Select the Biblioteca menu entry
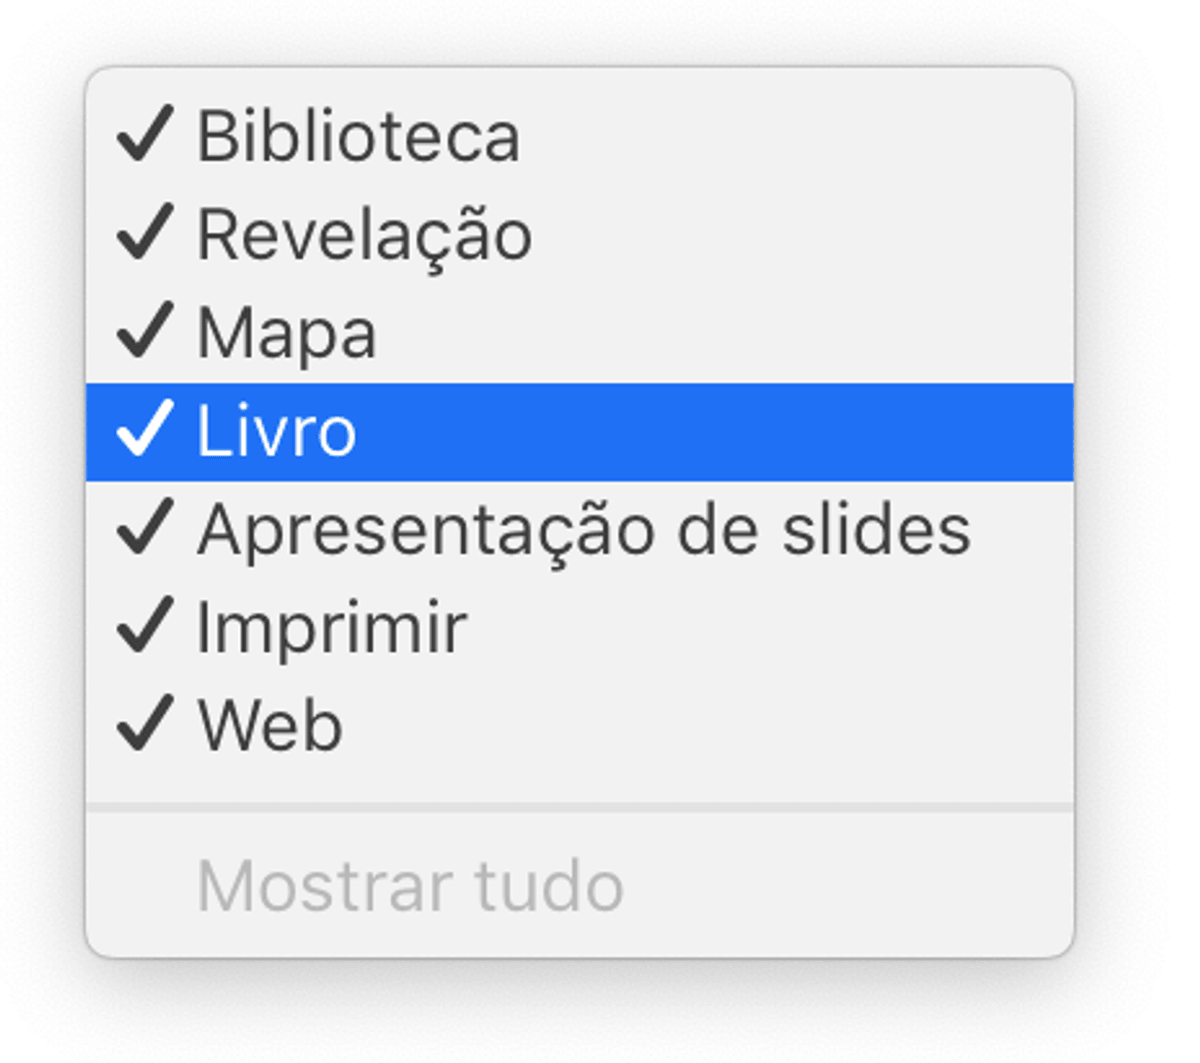Viewport: 1200px width, 1063px height. (580, 136)
